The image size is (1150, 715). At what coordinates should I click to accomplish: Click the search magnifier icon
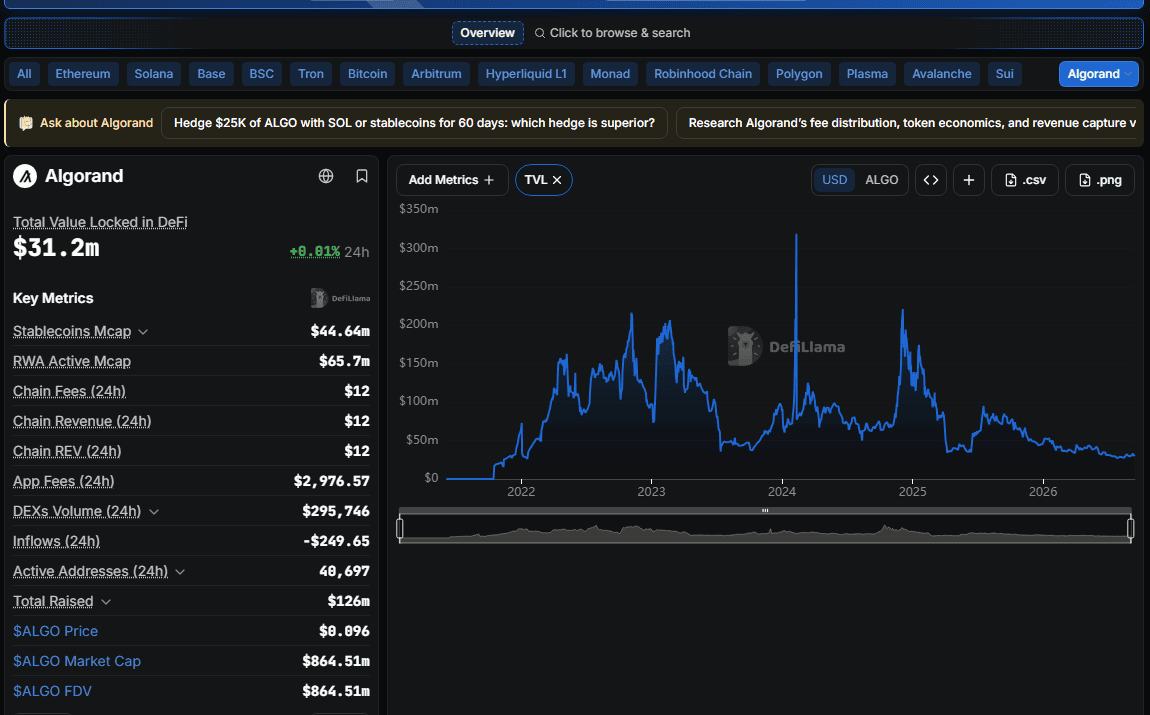coord(540,33)
